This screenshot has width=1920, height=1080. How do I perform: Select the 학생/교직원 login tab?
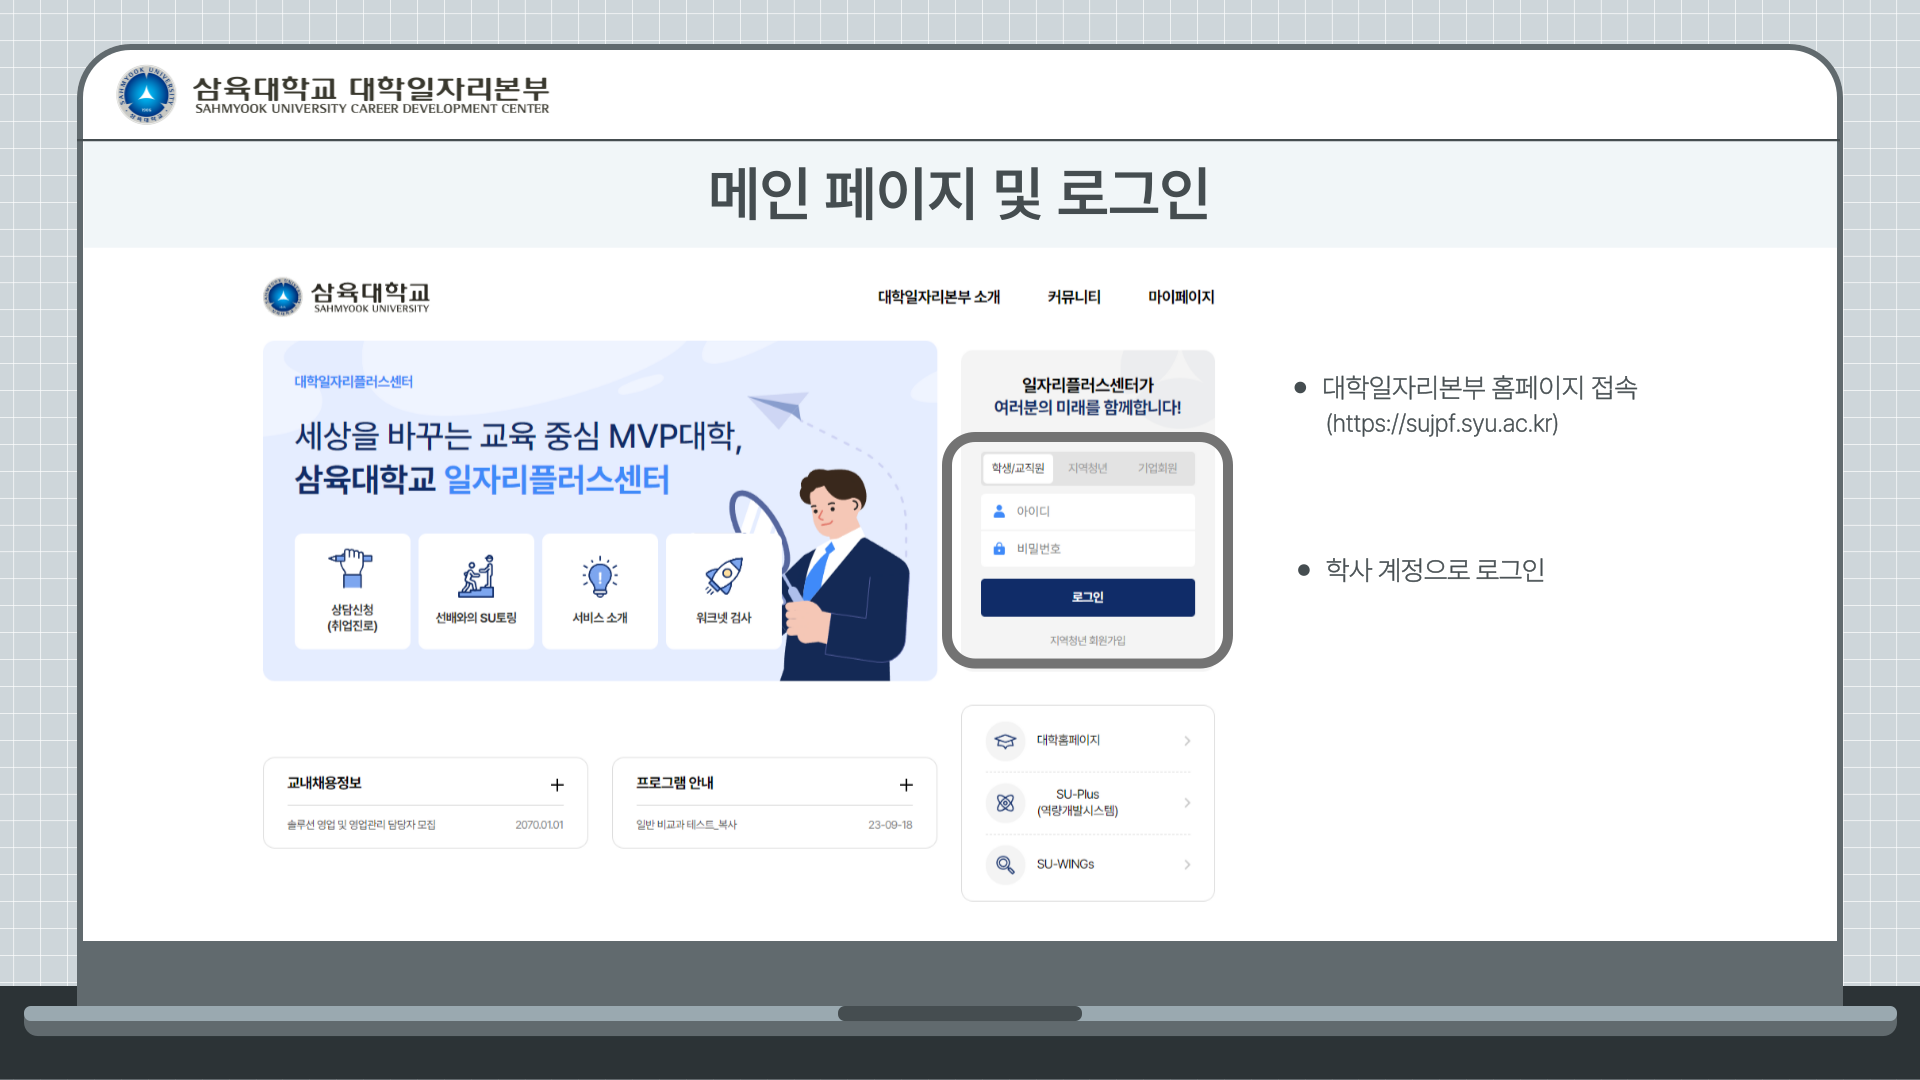[x=1018, y=468]
